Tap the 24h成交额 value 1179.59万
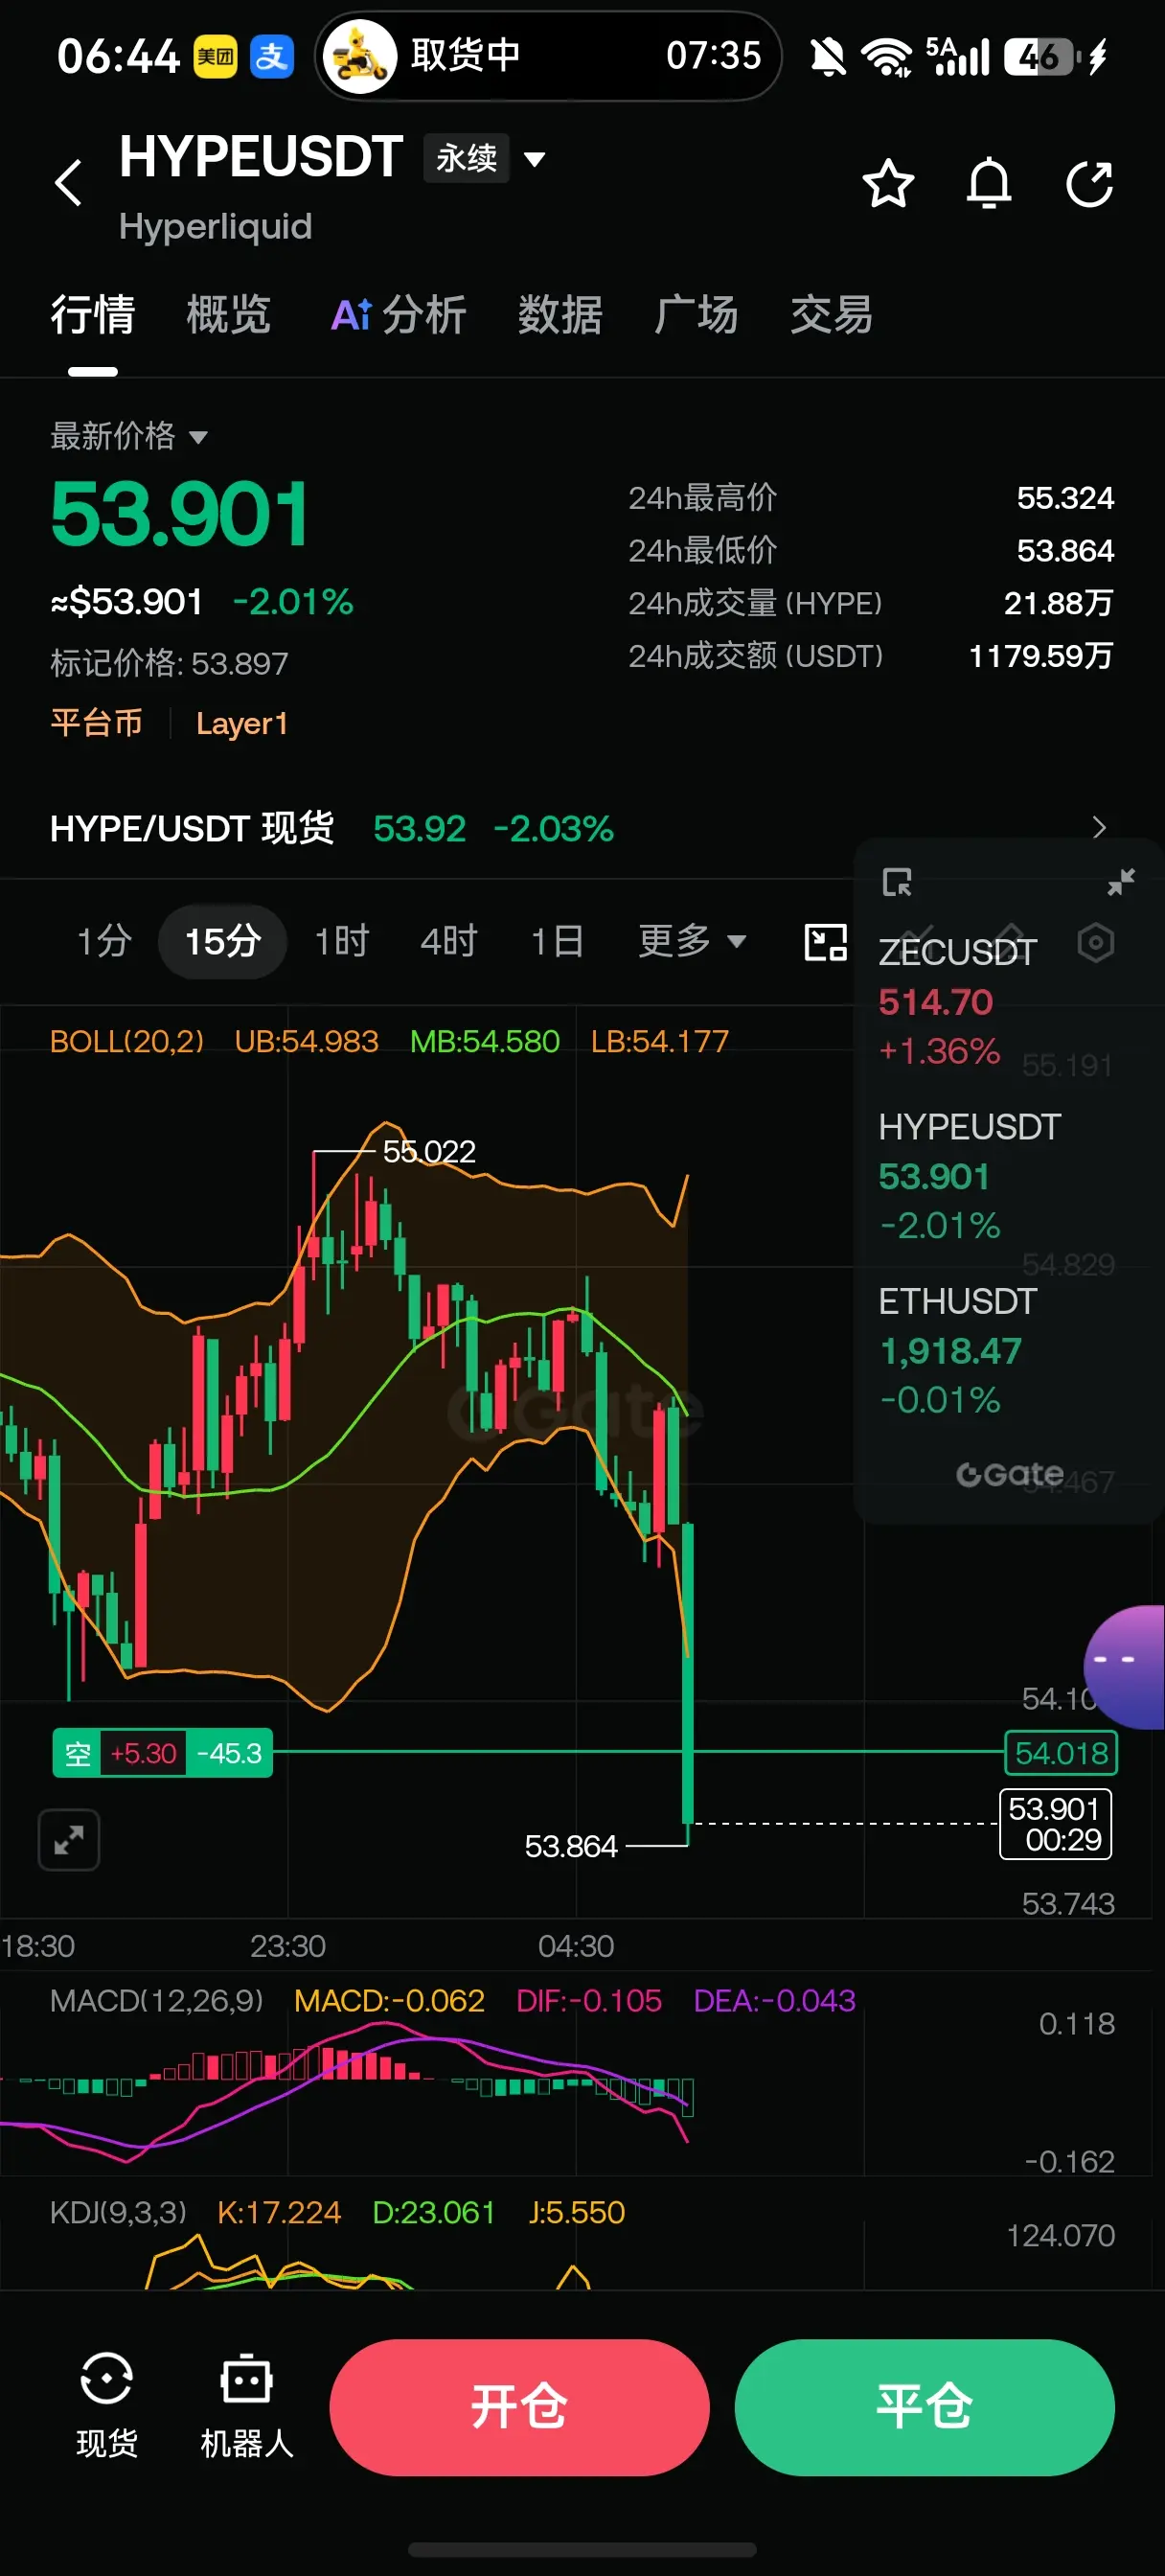 [1041, 656]
